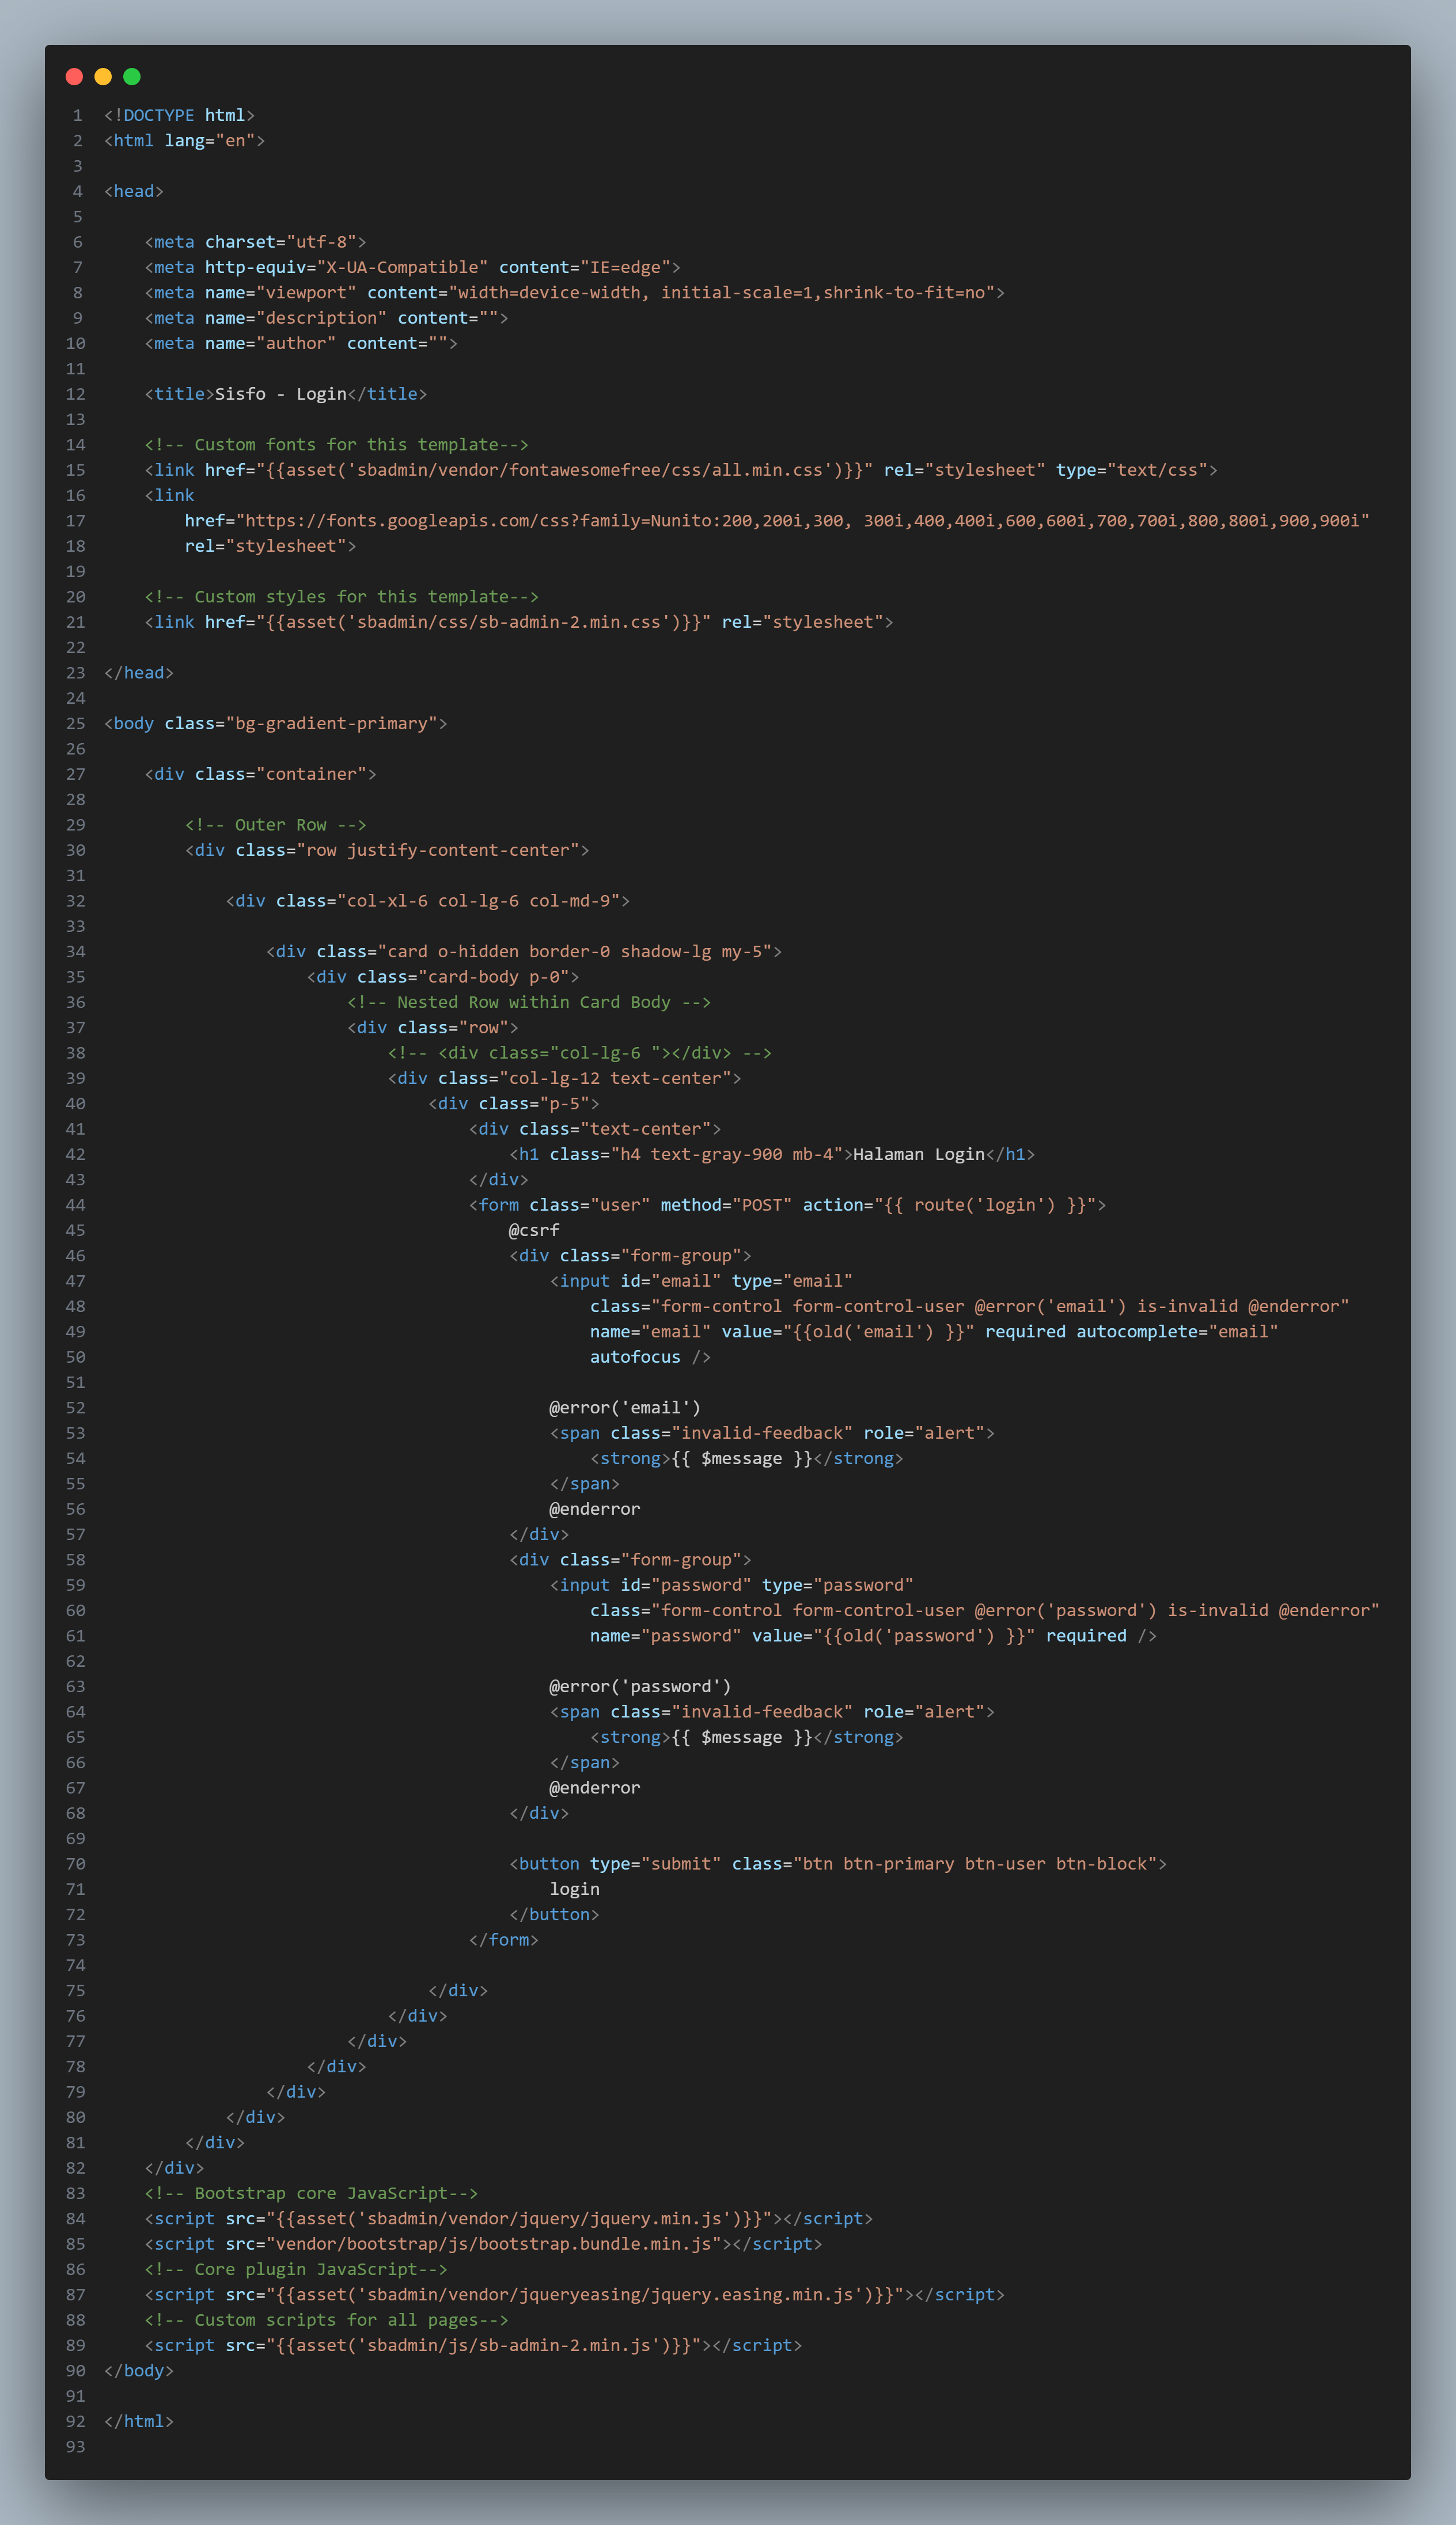
Task: Click the @csrf directive
Action: (534, 1230)
